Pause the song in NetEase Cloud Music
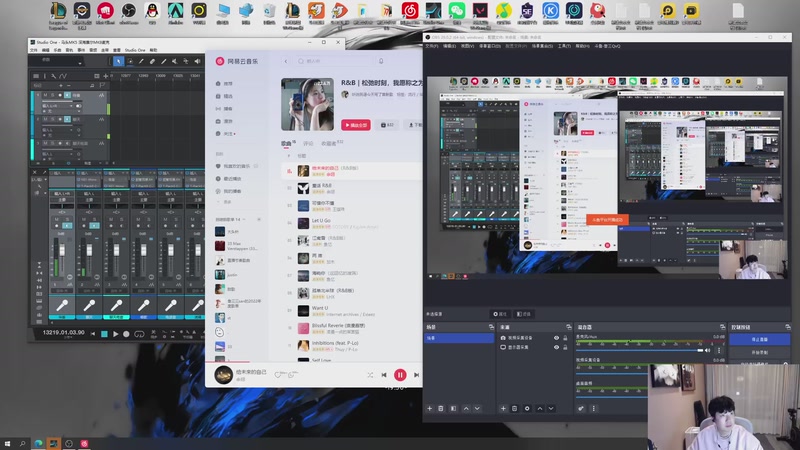800x450 pixels. (400, 375)
